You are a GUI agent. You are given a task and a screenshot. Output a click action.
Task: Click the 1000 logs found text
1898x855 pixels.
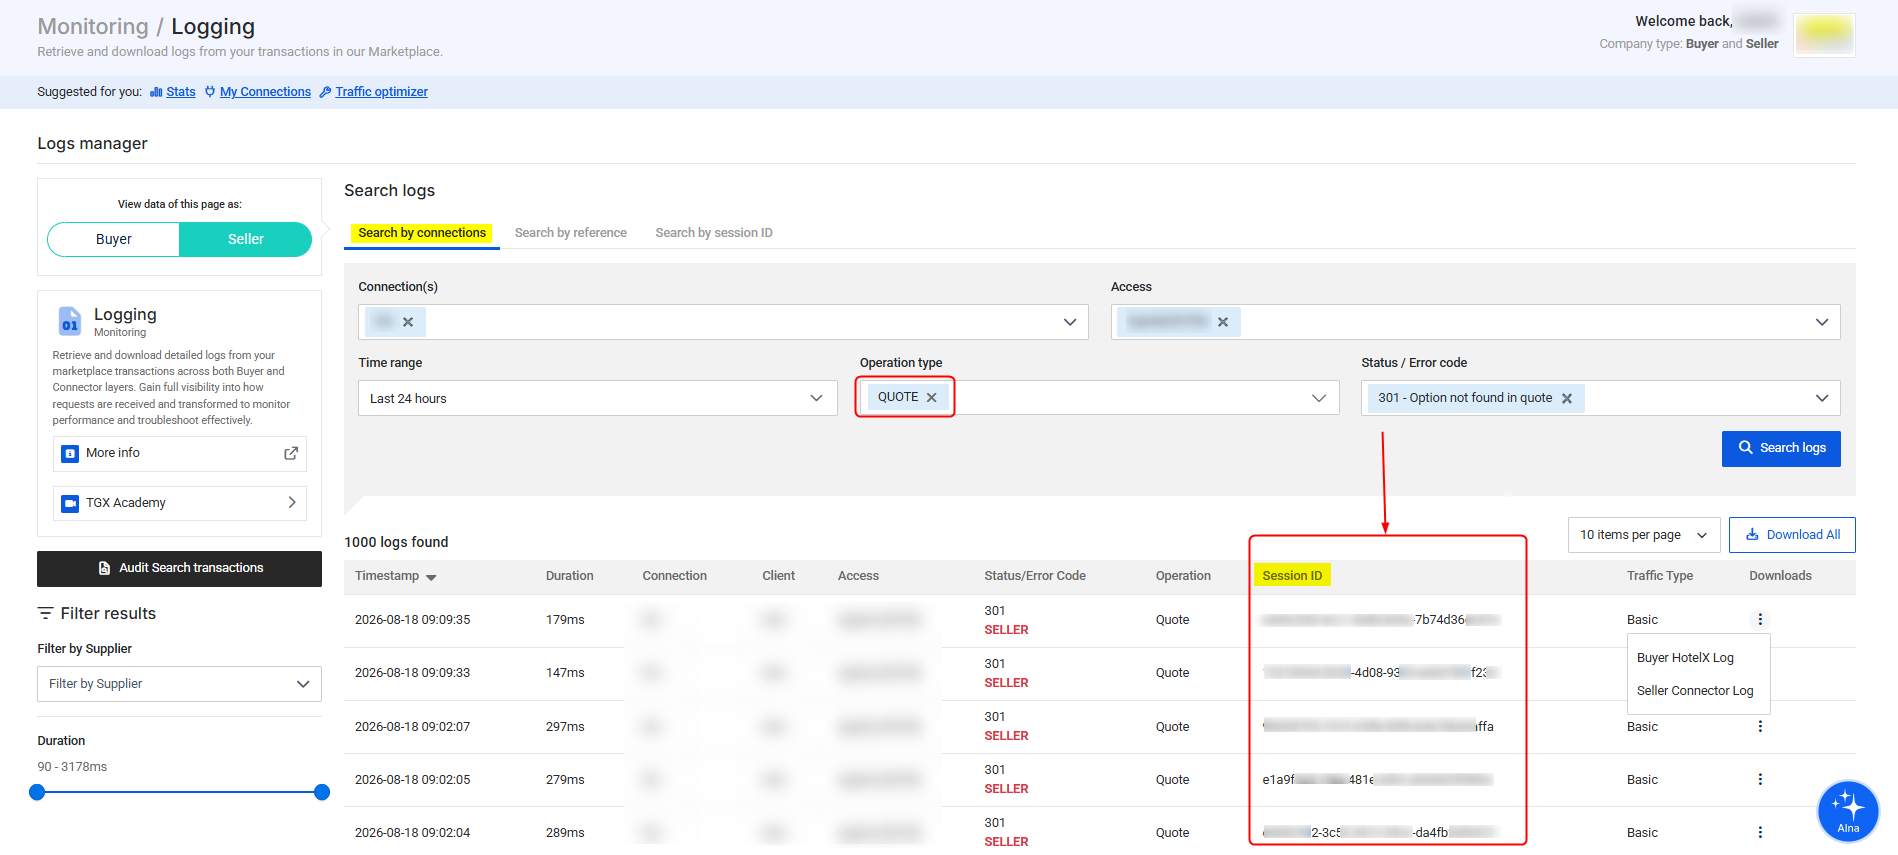point(396,542)
